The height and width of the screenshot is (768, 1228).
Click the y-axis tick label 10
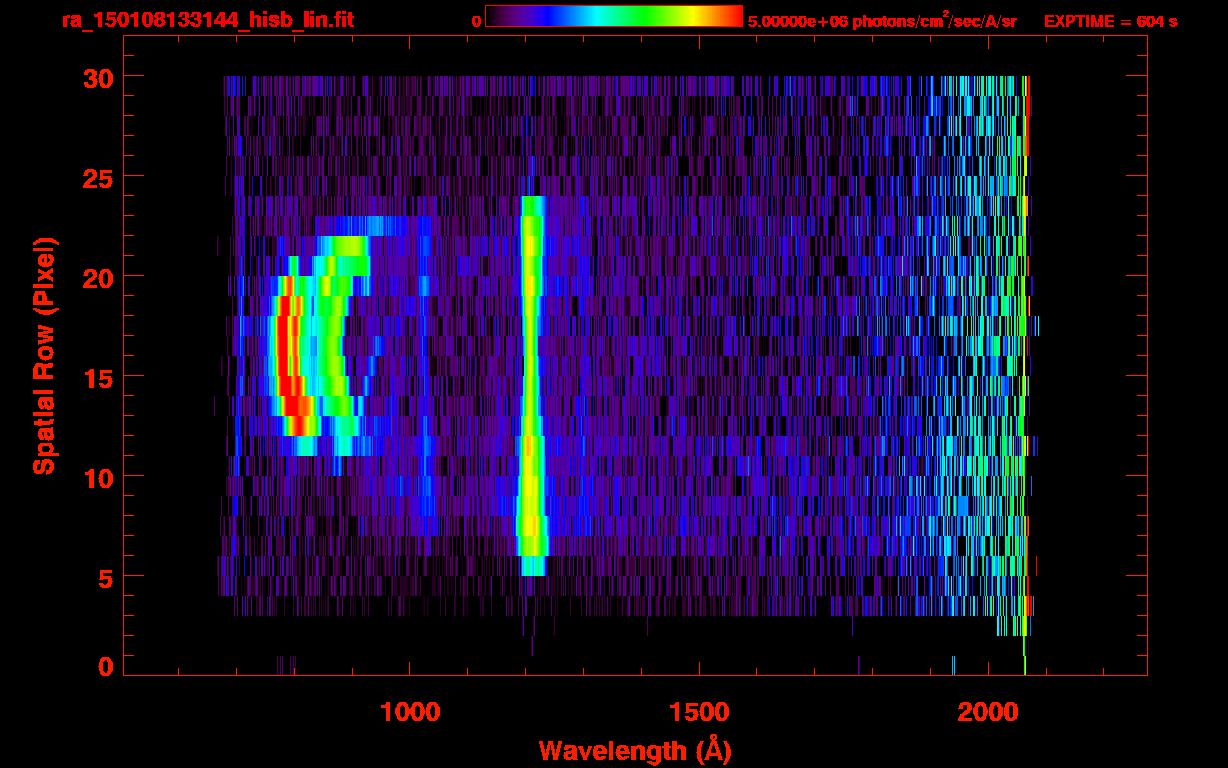click(x=97, y=477)
